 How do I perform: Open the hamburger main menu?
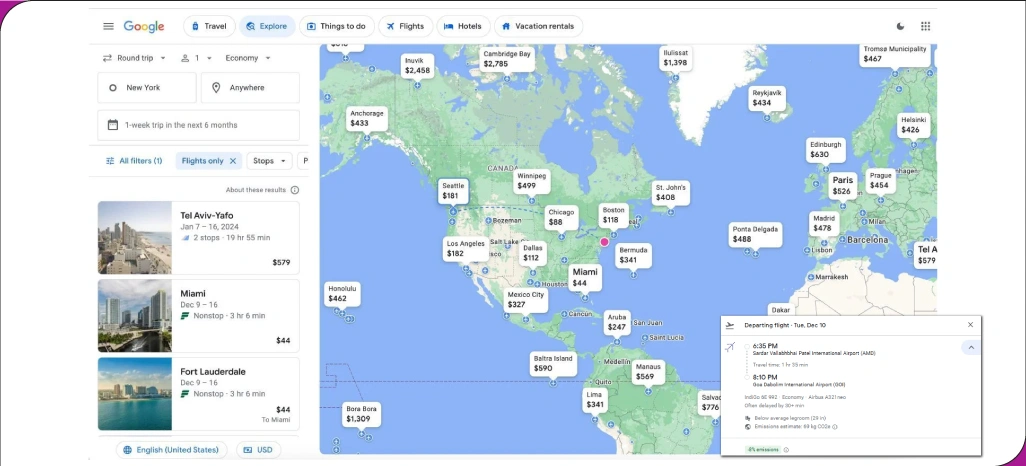coord(109,26)
